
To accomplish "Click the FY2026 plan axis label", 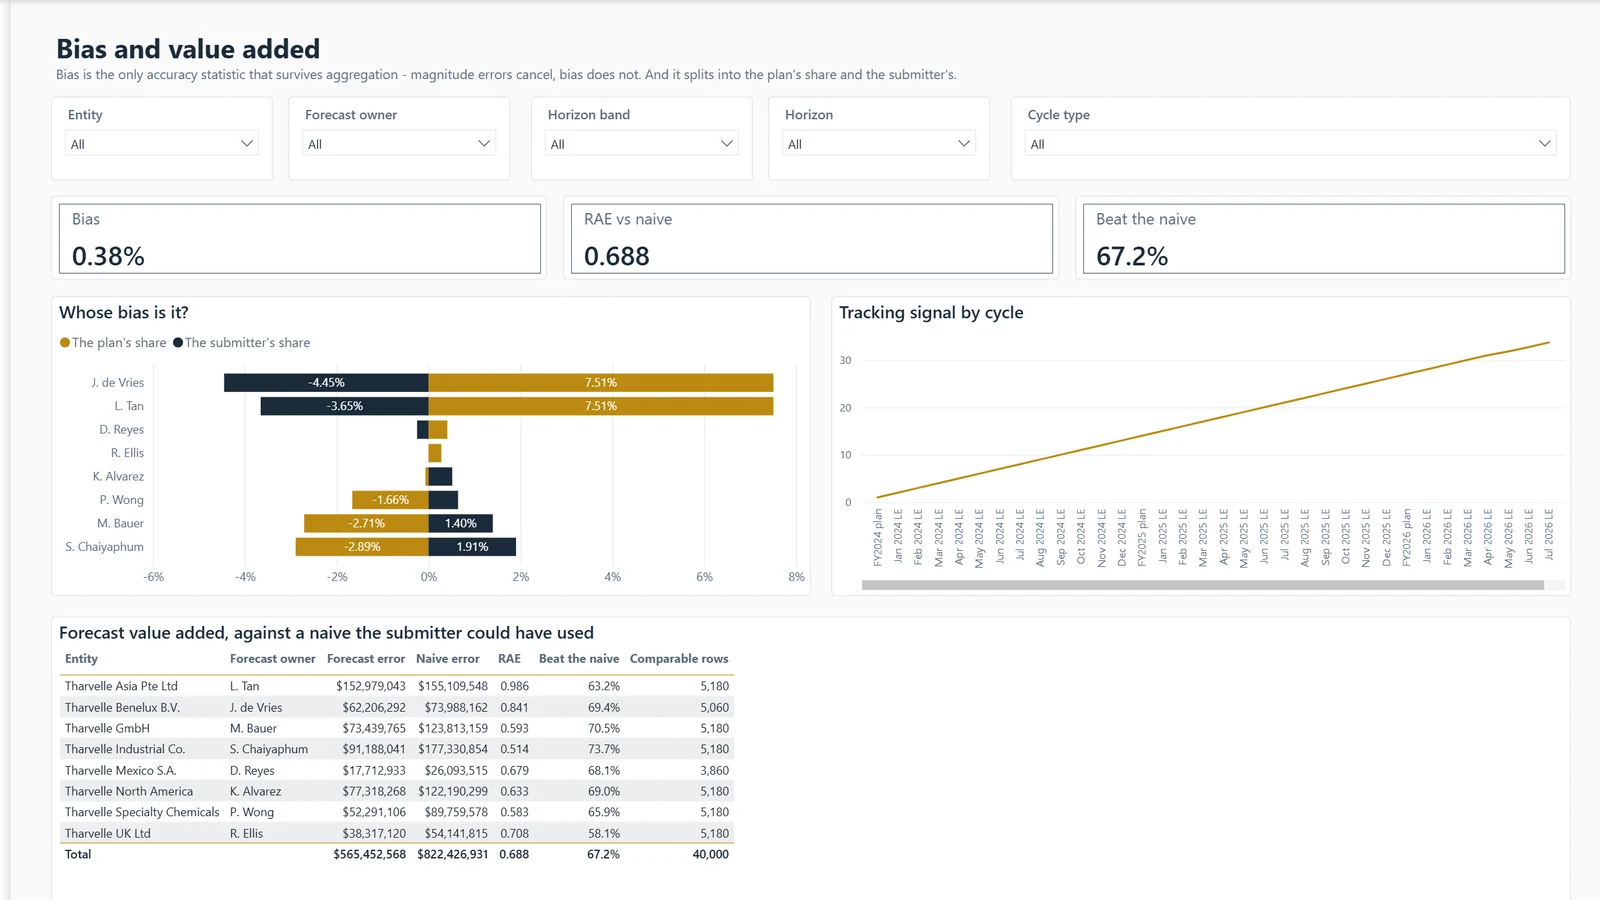I will tap(1407, 538).
